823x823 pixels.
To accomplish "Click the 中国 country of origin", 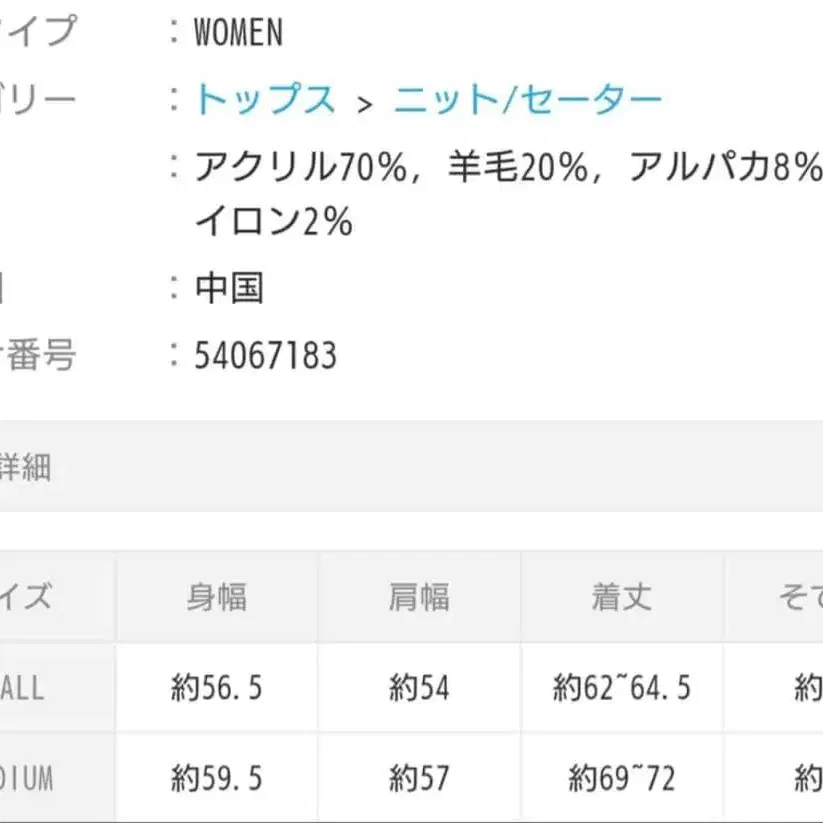I will point(229,289).
